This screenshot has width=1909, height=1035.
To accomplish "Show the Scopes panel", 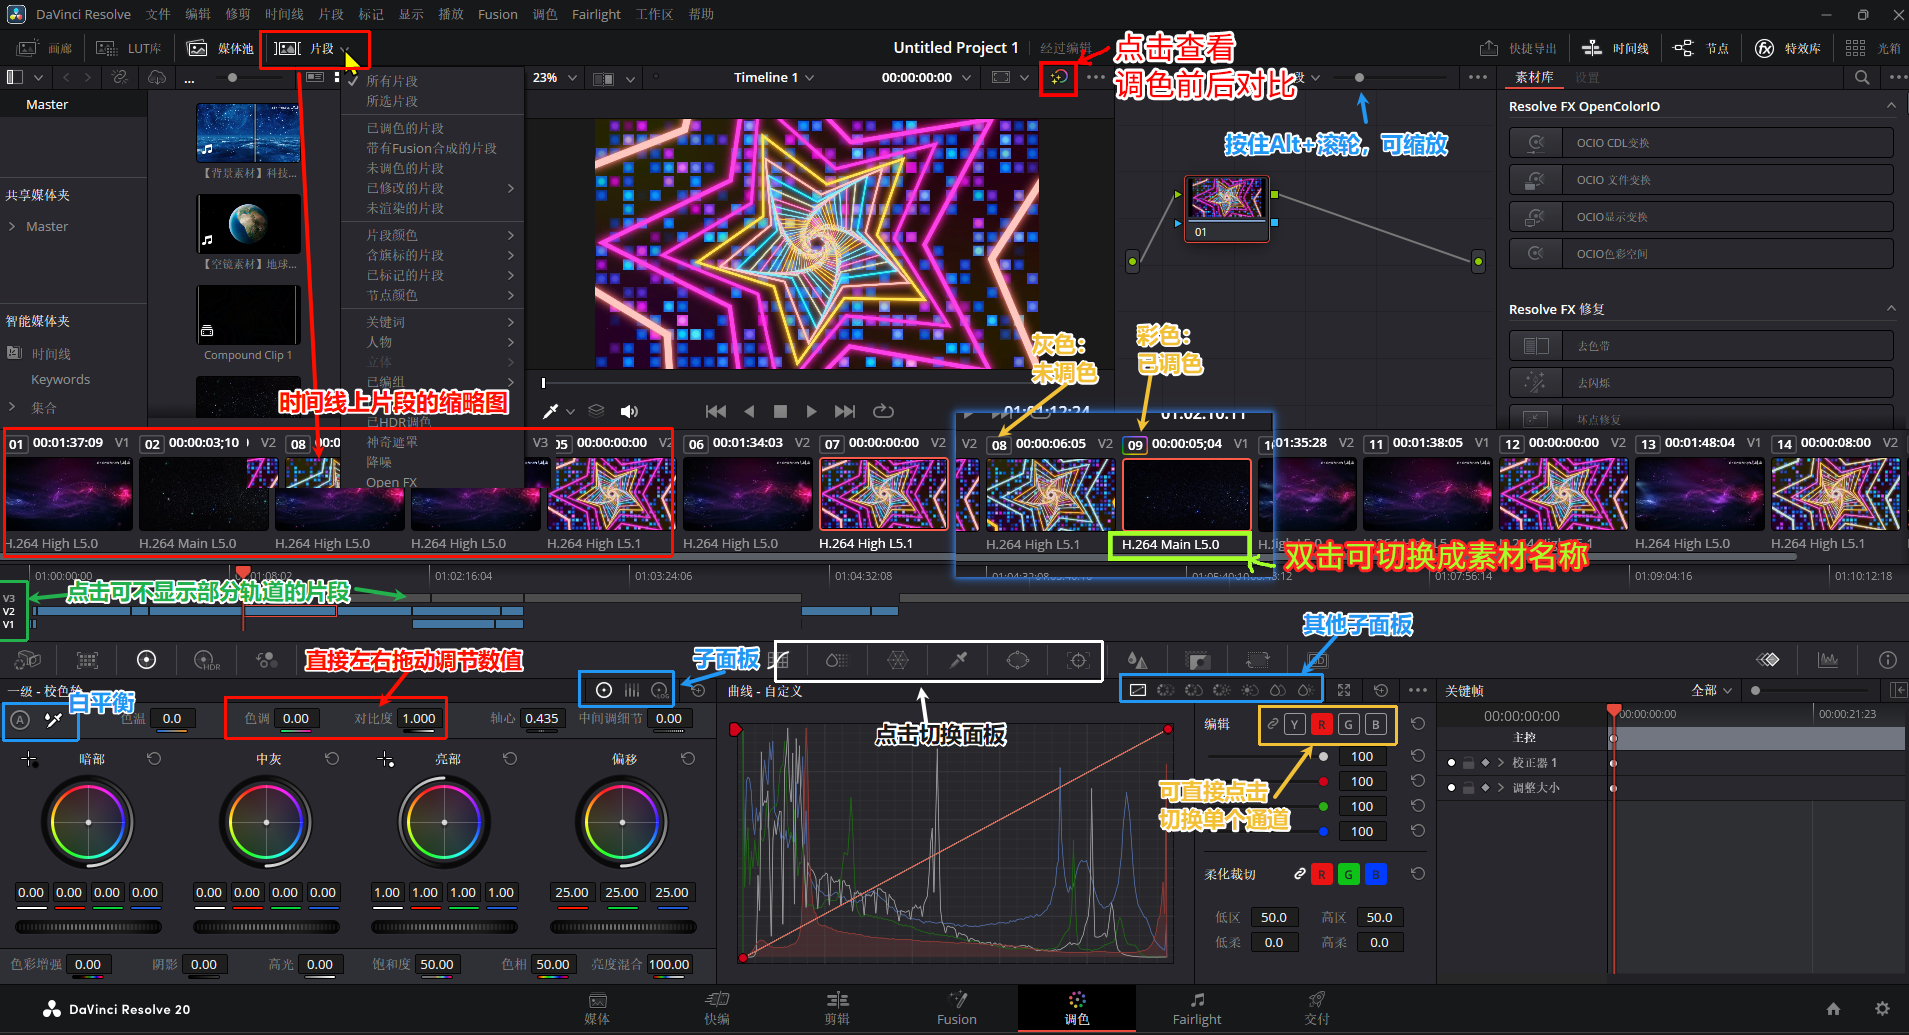I will [1828, 660].
